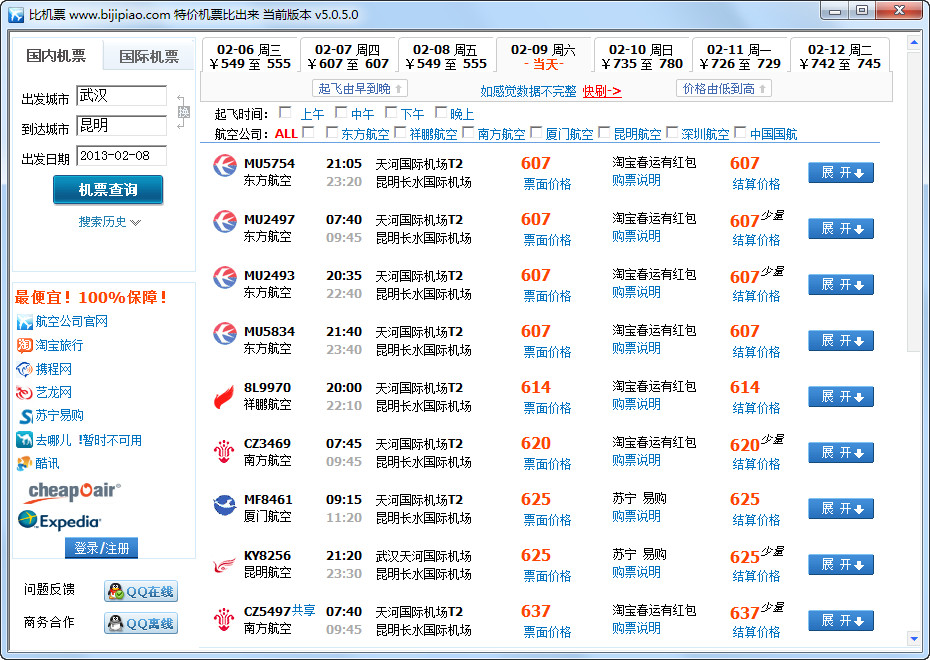Image resolution: width=930 pixels, height=660 pixels.
Task: Tick the 晚上 departure time checkbox
Action: pos(441,113)
